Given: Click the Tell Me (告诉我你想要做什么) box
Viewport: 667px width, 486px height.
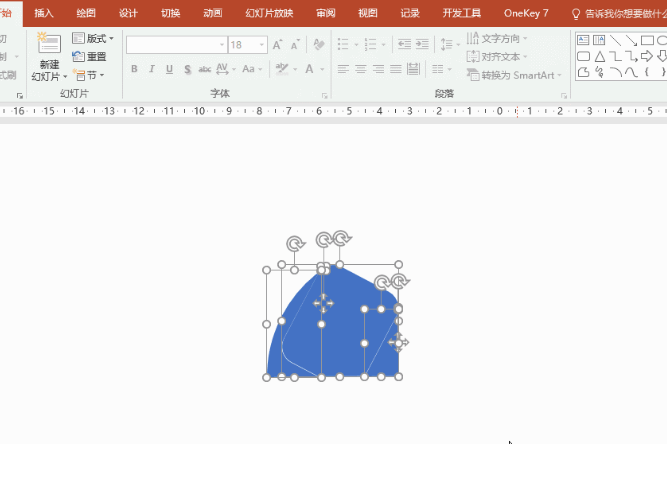Looking at the screenshot, I should click(619, 14).
